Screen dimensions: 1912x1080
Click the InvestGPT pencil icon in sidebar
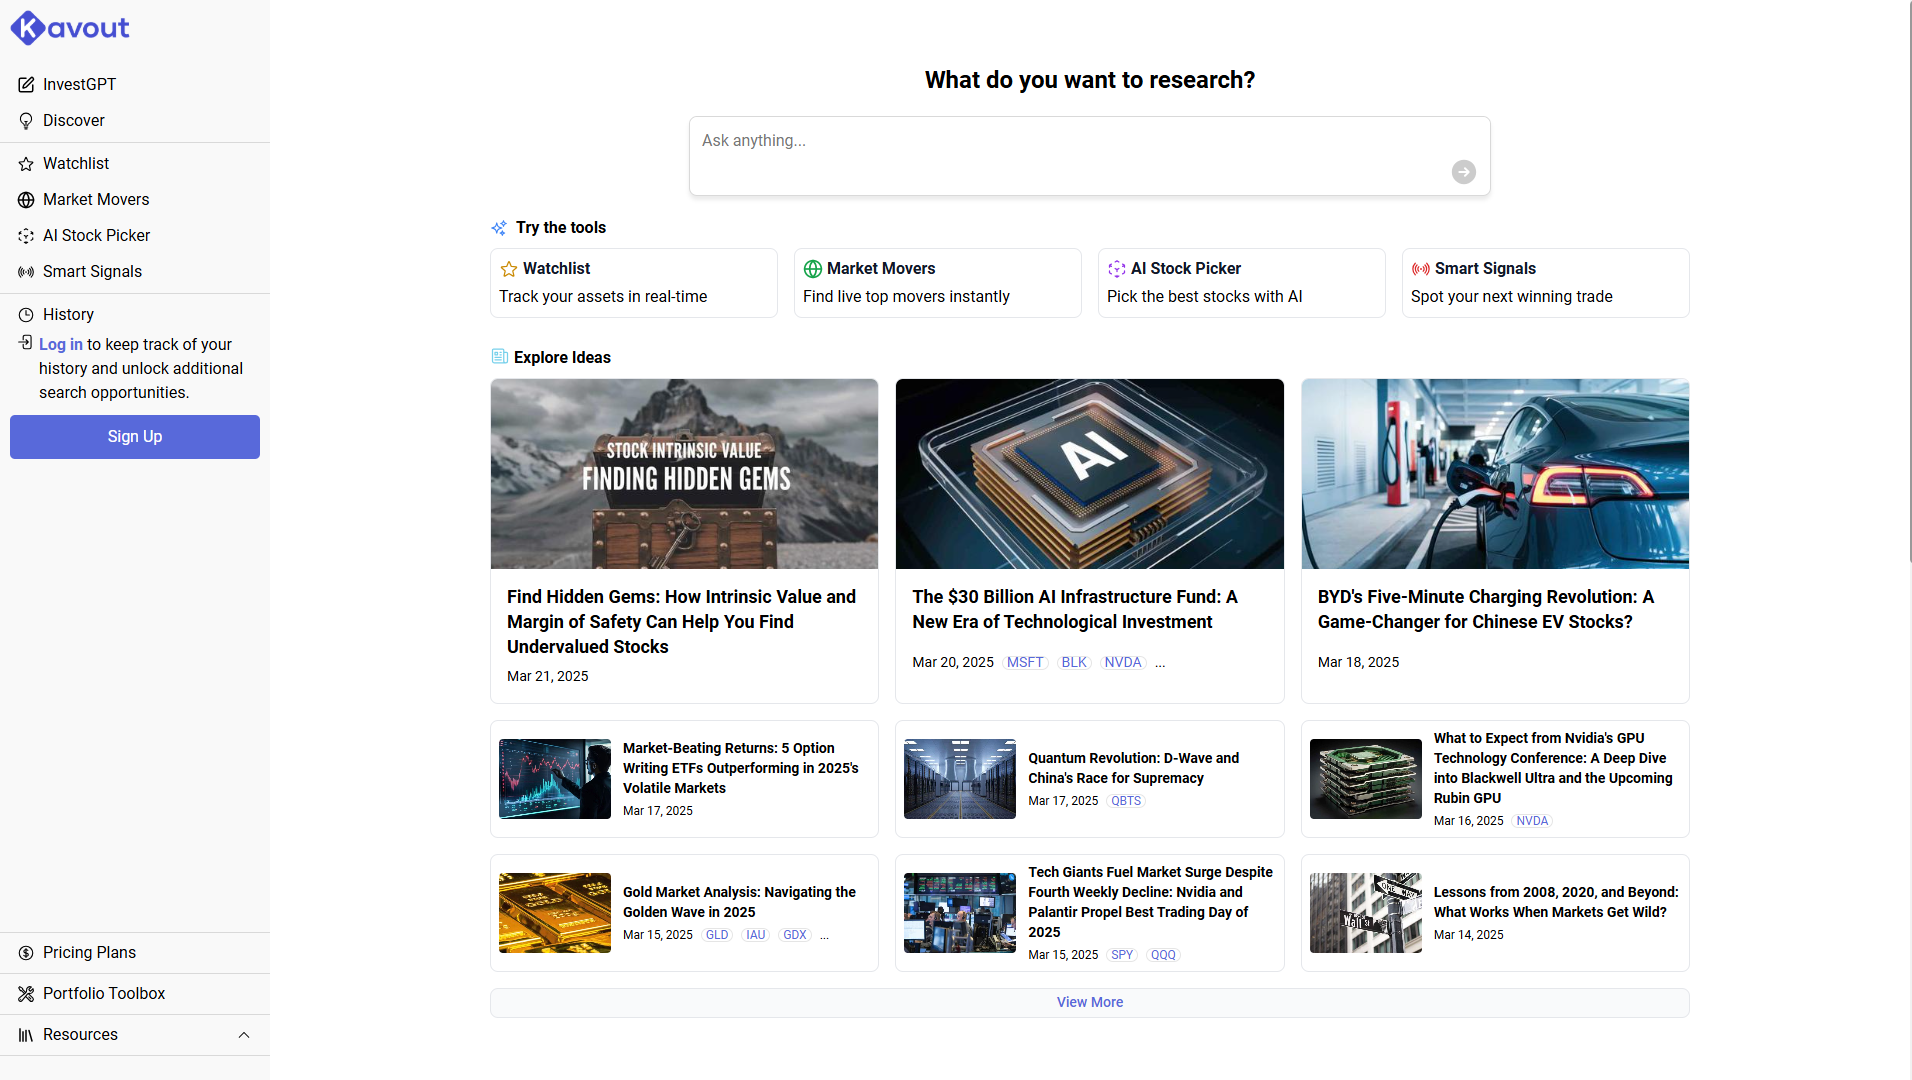coord(26,85)
